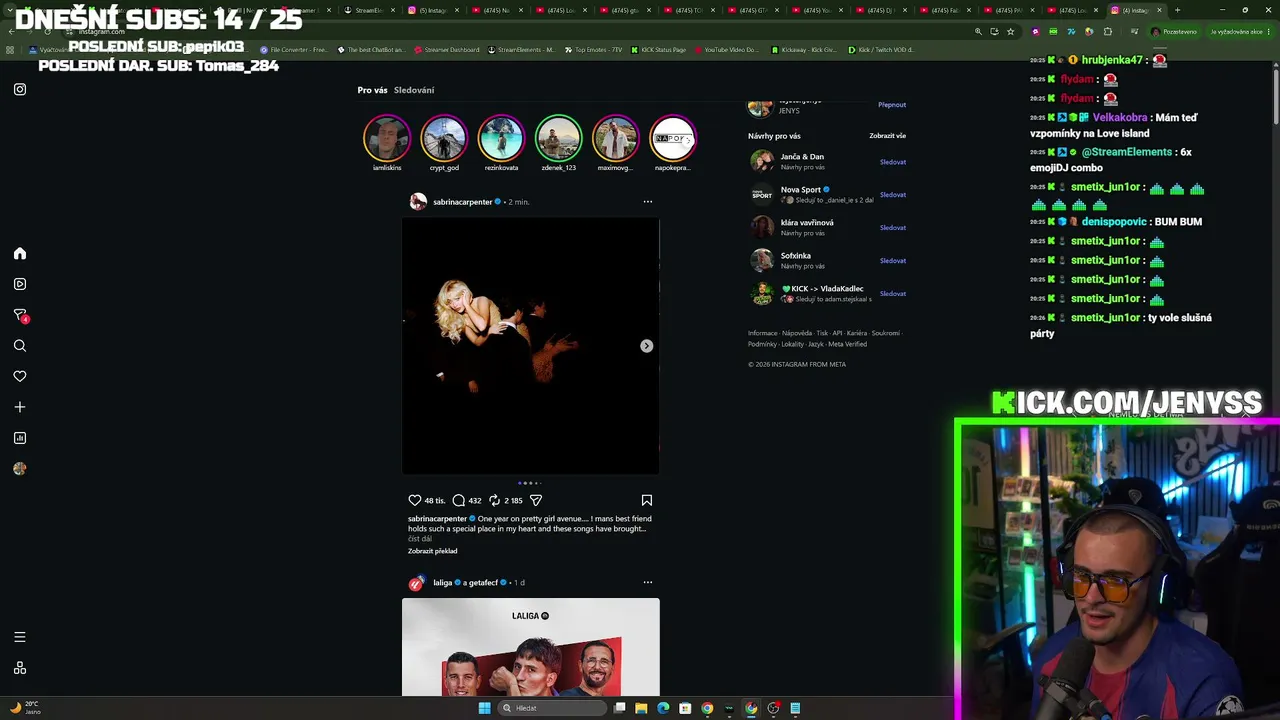This screenshot has width=1280, height=720.
Task: Like the sabrinacarpenter post
Action: pyautogui.click(x=415, y=500)
